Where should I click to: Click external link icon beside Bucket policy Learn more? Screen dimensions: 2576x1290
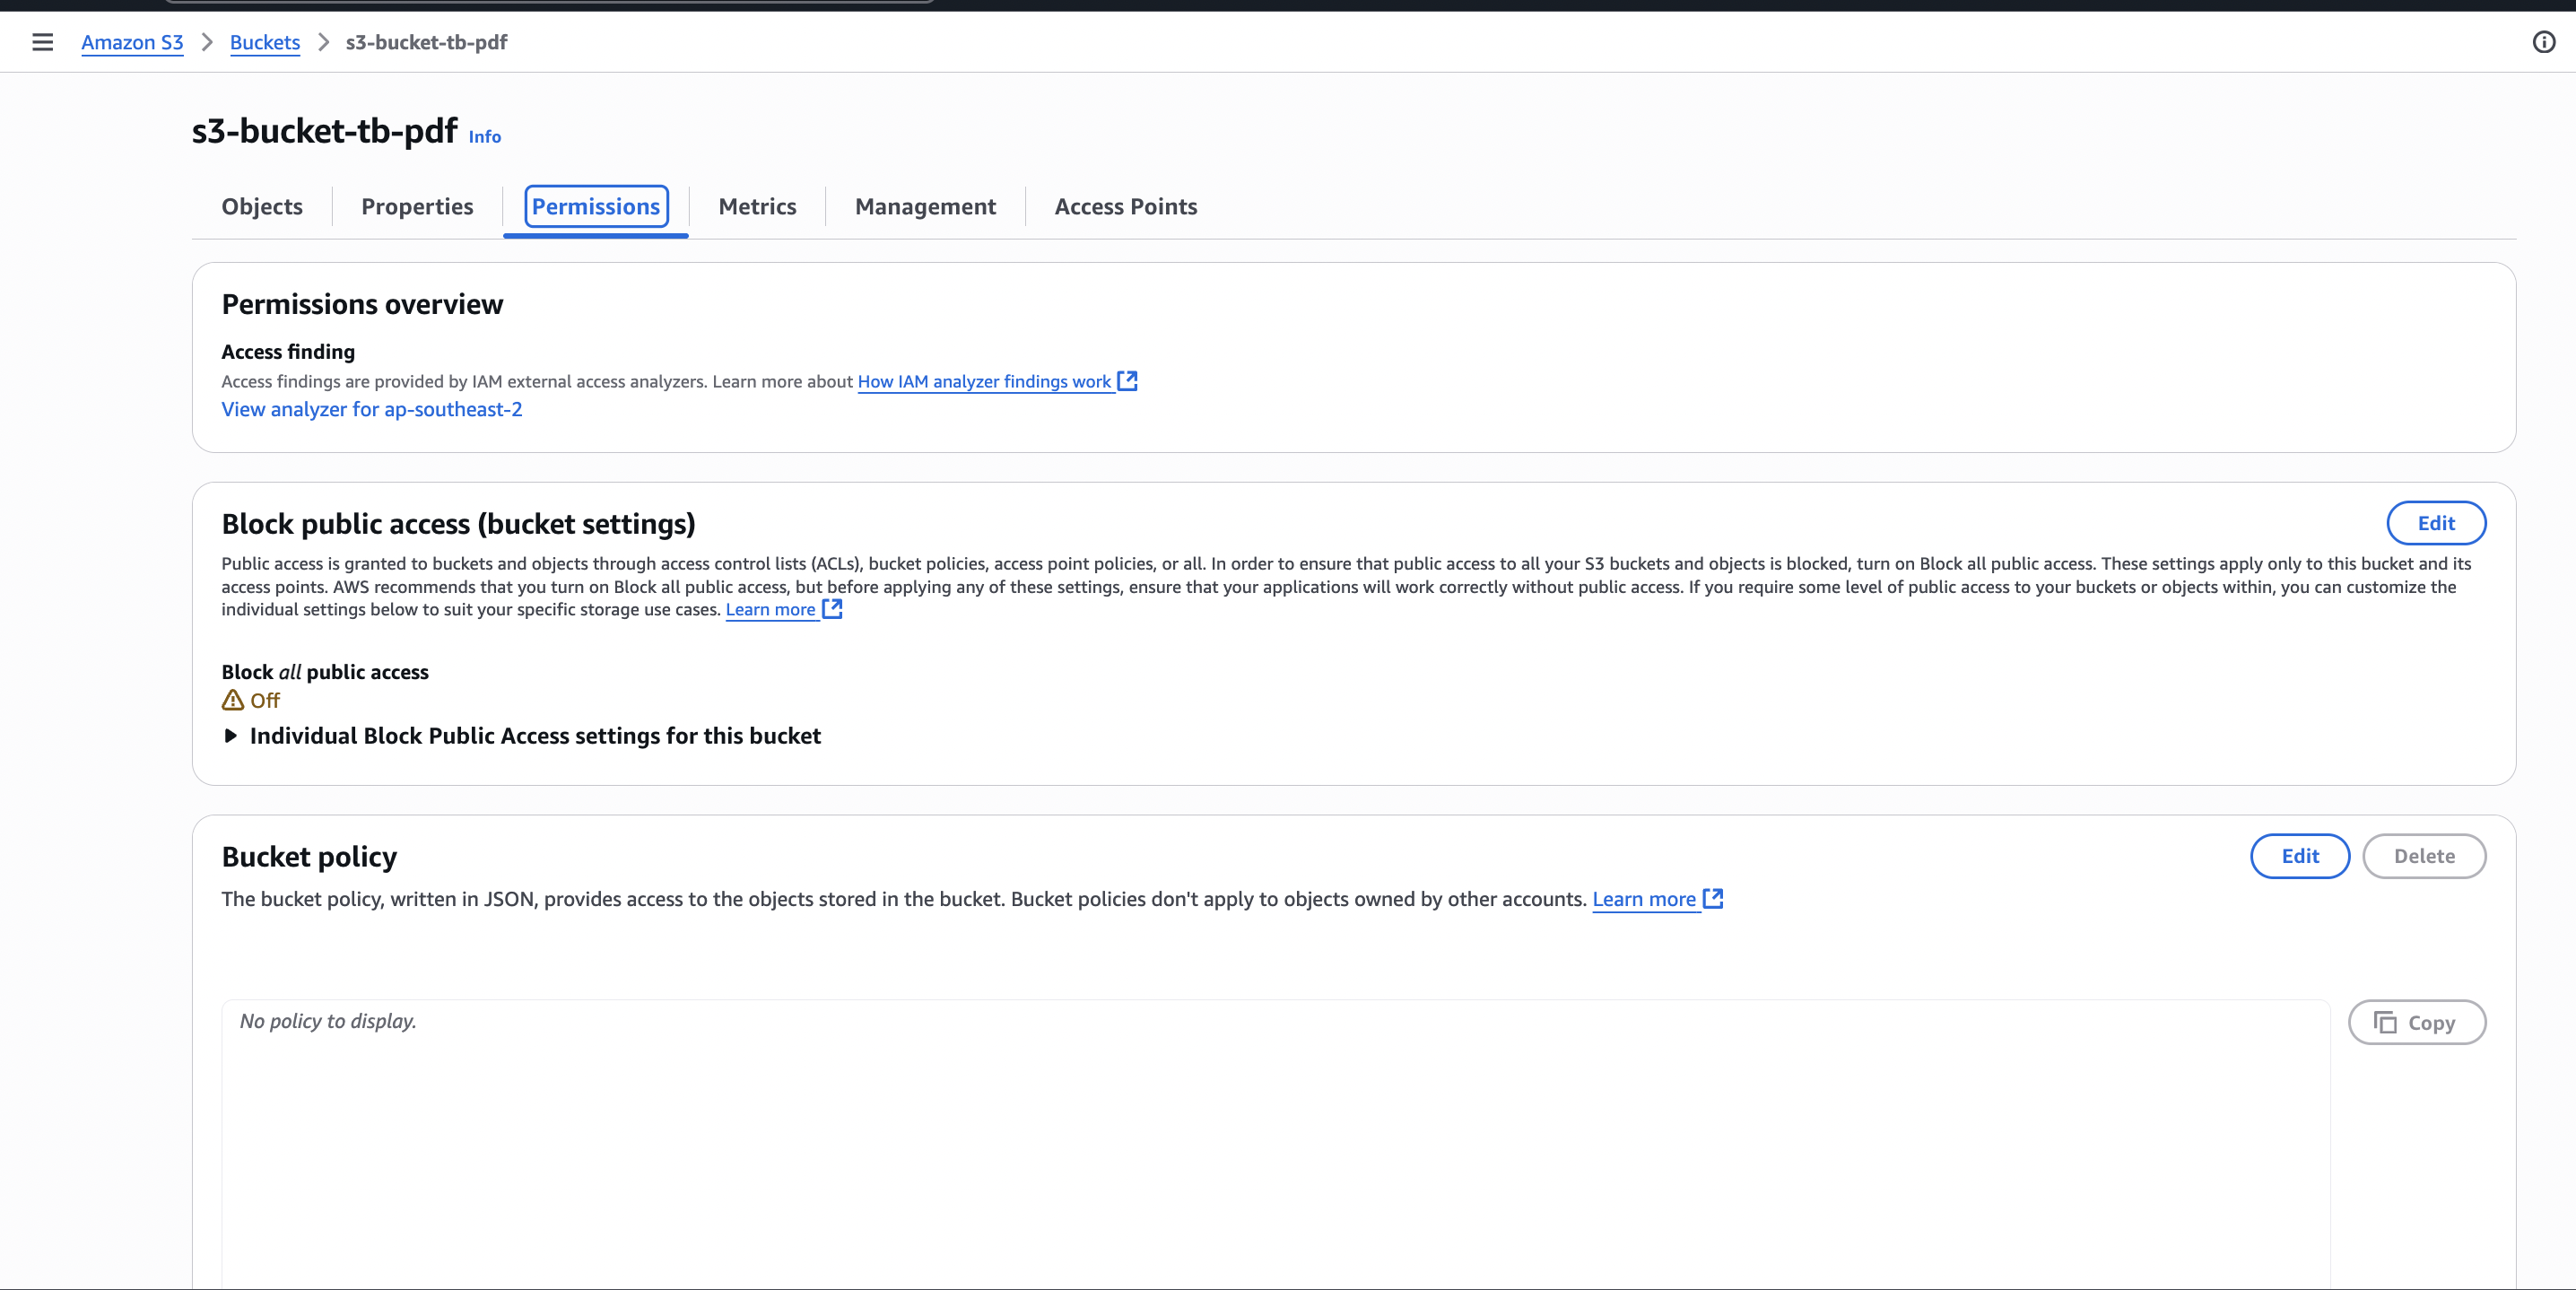point(1713,898)
